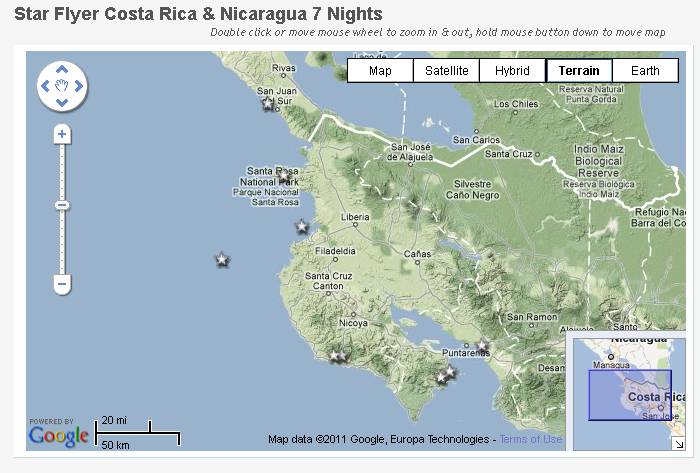Select the star marker in the open ocean
This screenshot has height=473, width=700.
point(222,260)
